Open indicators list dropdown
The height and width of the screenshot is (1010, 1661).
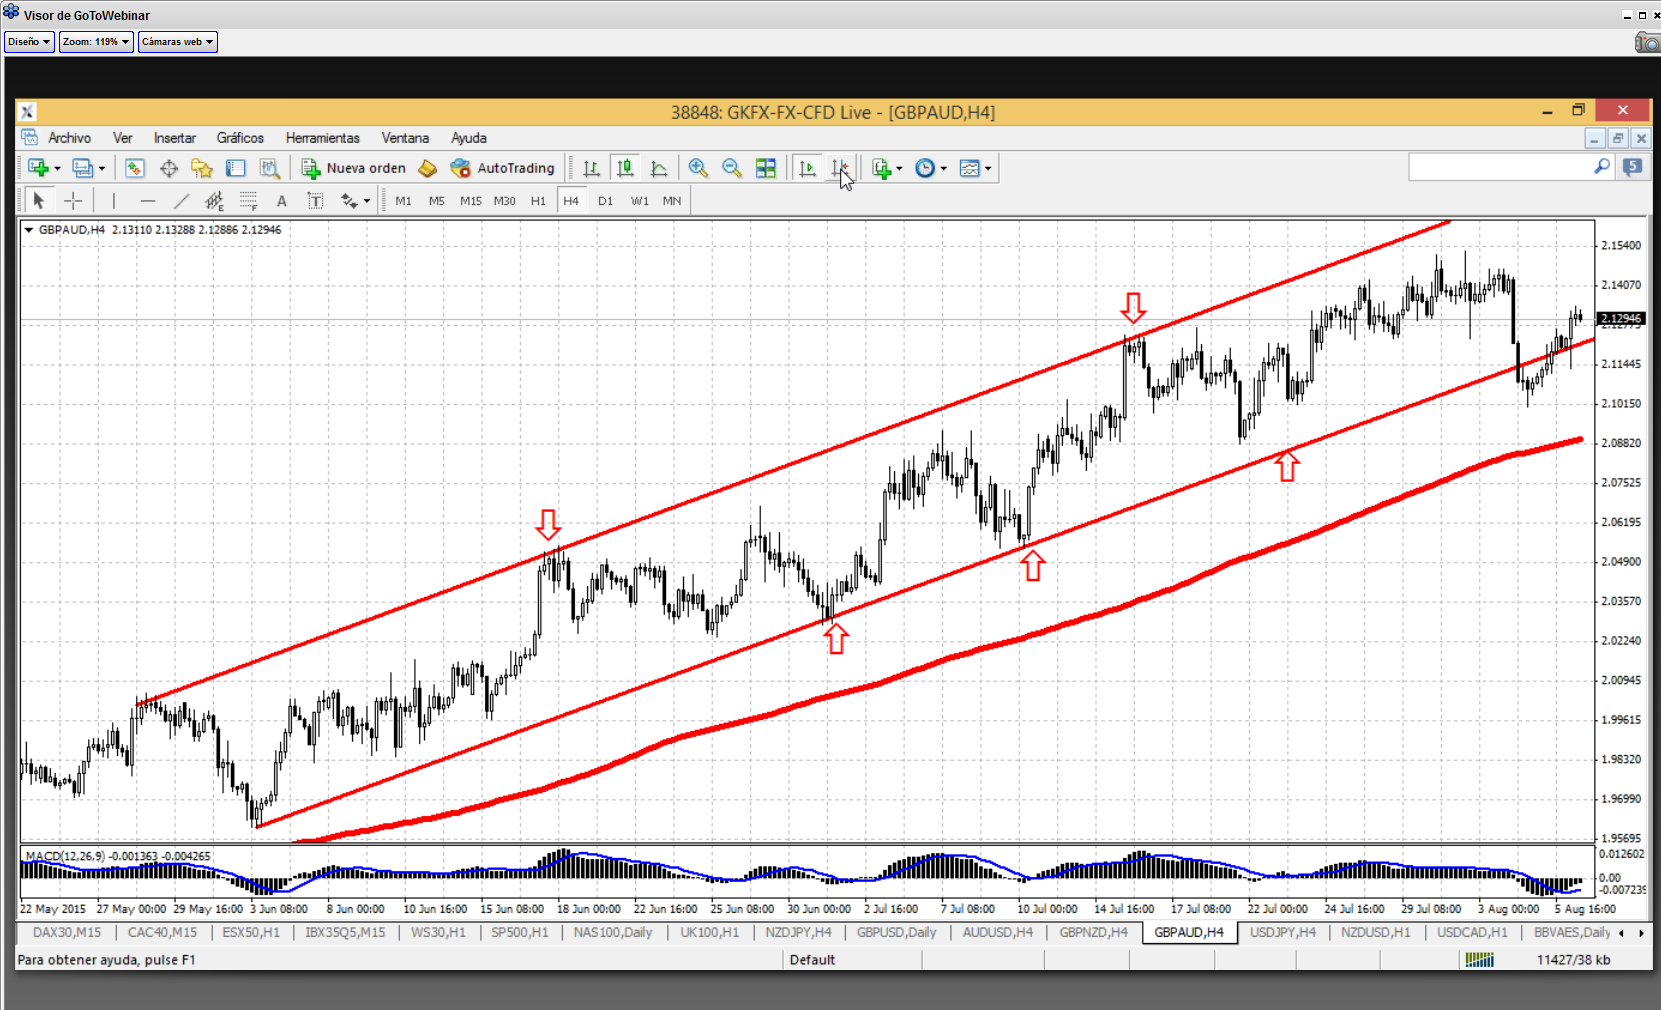[x=886, y=168]
